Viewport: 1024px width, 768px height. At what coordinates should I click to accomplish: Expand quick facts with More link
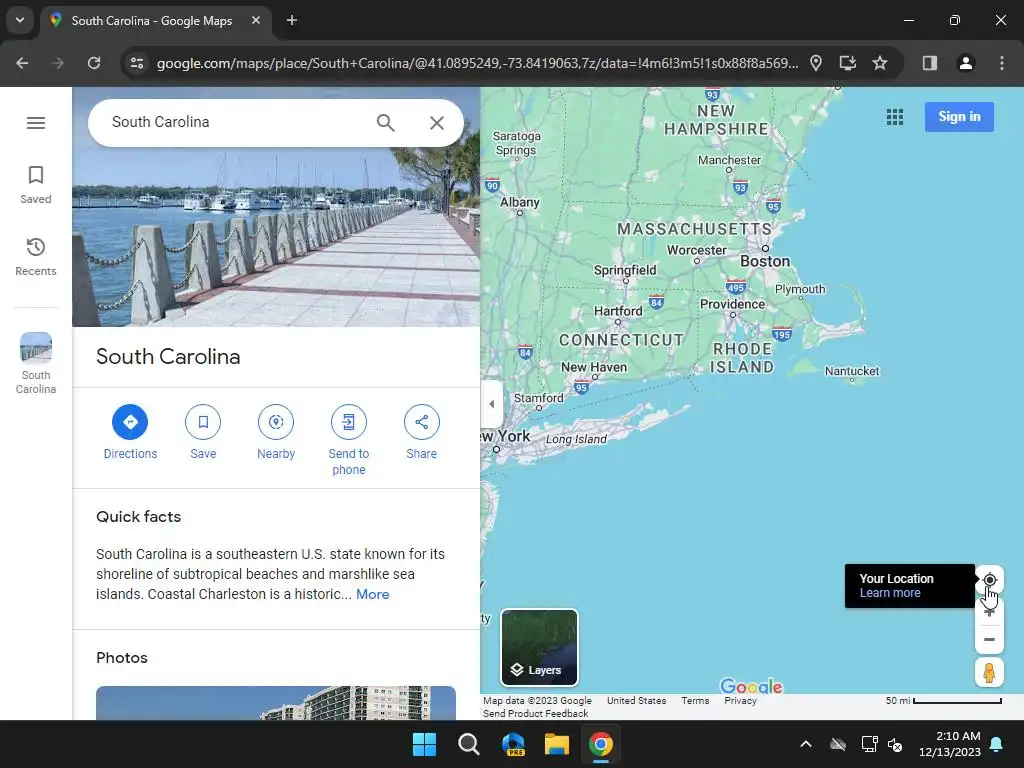(x=373, y=594)
